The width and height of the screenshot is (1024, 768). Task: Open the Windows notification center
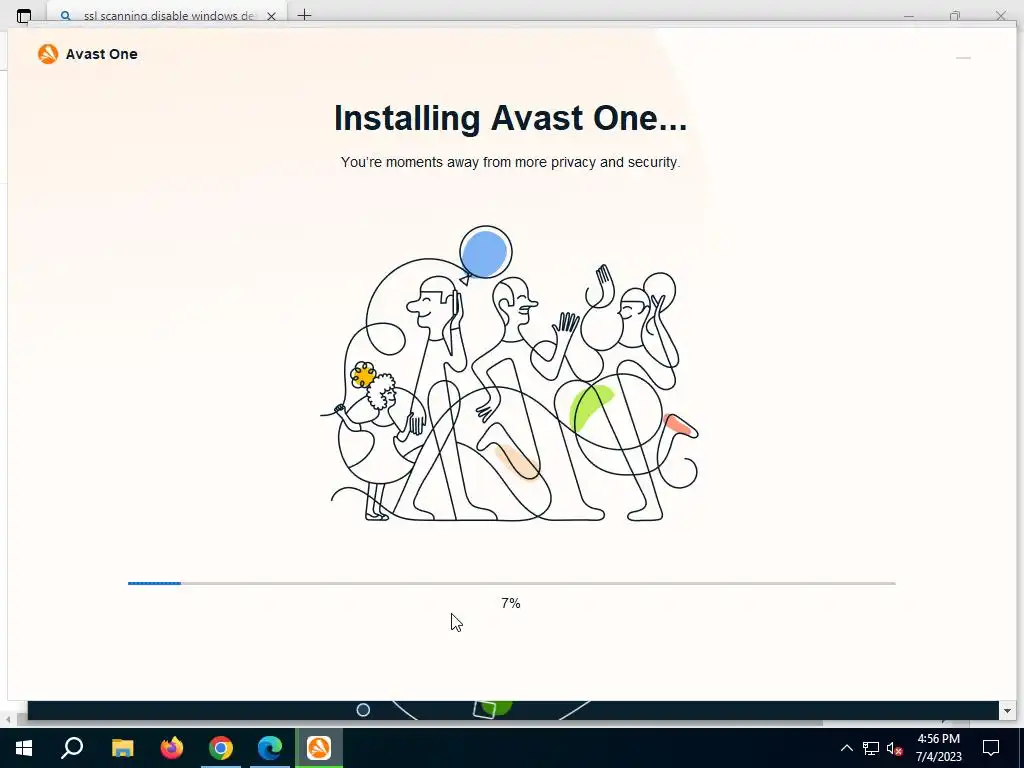click(x=991, y=748)
